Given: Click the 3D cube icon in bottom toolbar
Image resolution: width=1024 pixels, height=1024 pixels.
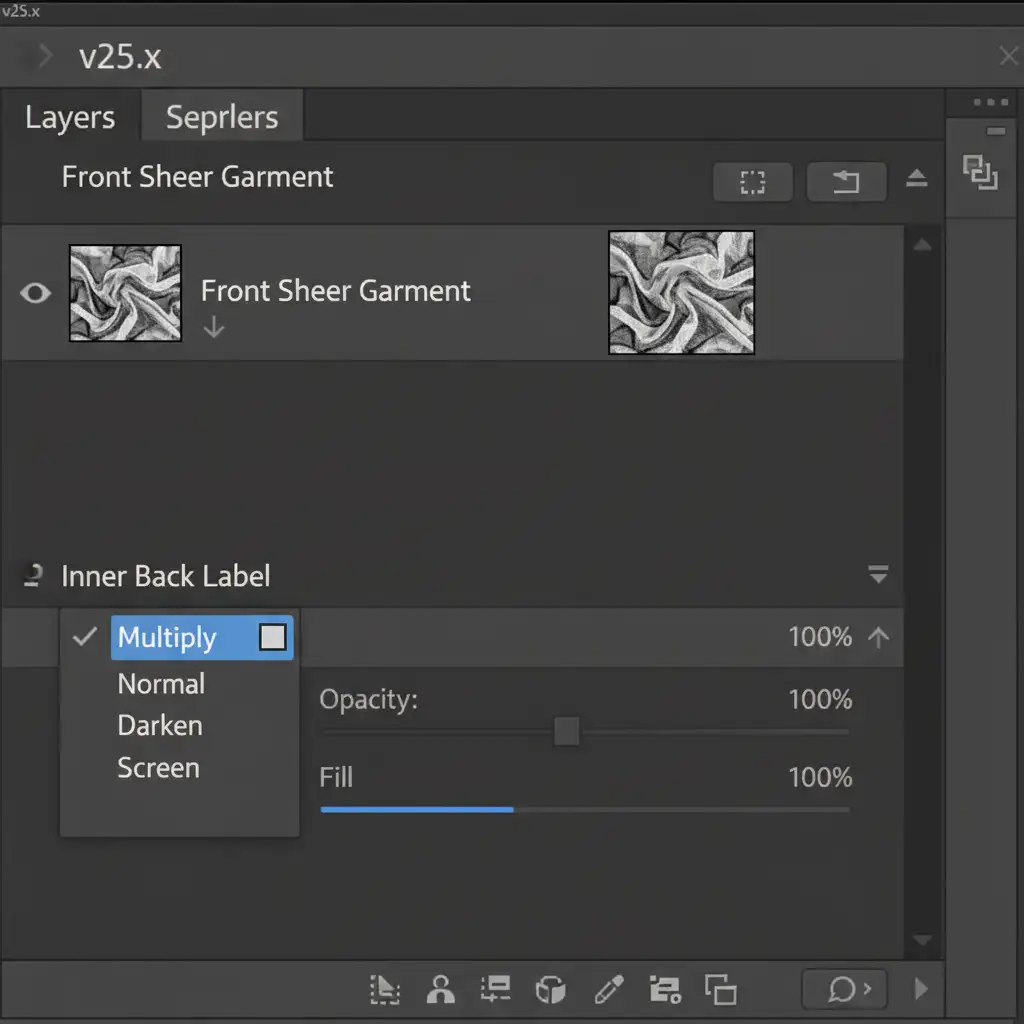Looking at the screenshot, I should tap(551, 990).
